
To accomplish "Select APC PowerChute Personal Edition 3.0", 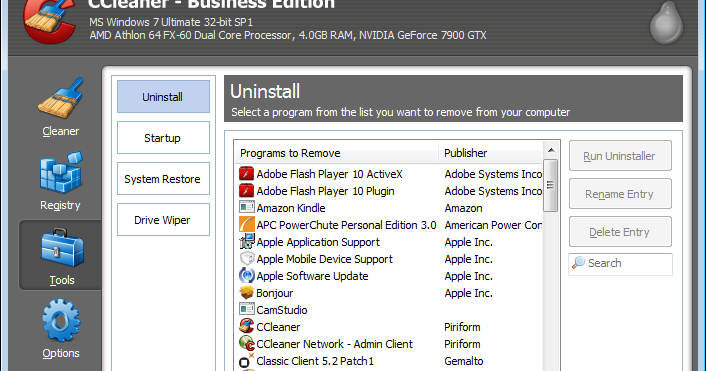I will [346, 225].
